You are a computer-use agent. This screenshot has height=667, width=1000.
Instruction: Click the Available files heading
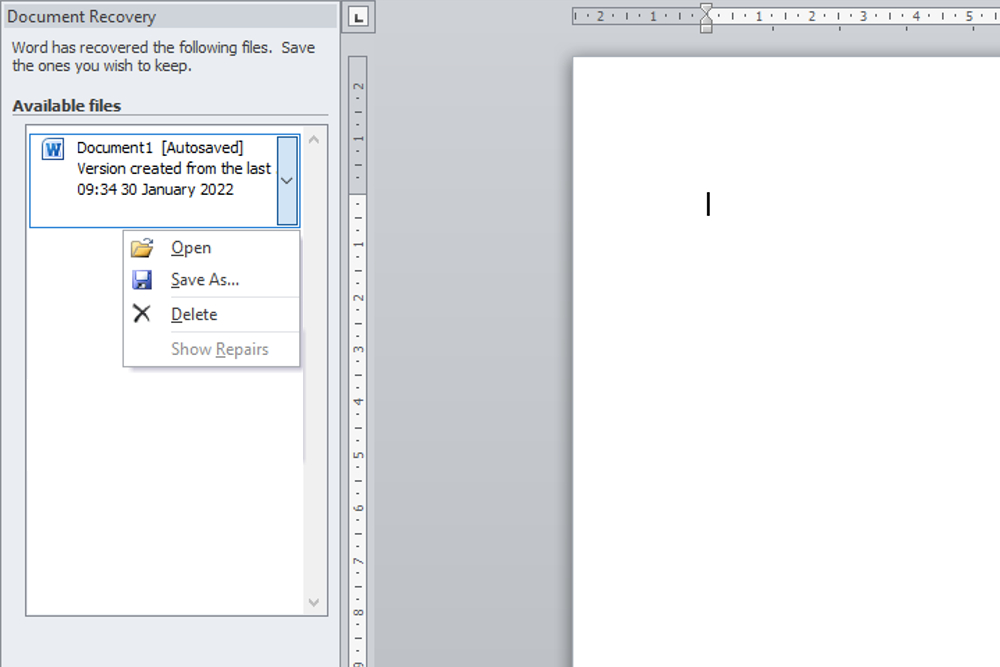click(67, 106)
